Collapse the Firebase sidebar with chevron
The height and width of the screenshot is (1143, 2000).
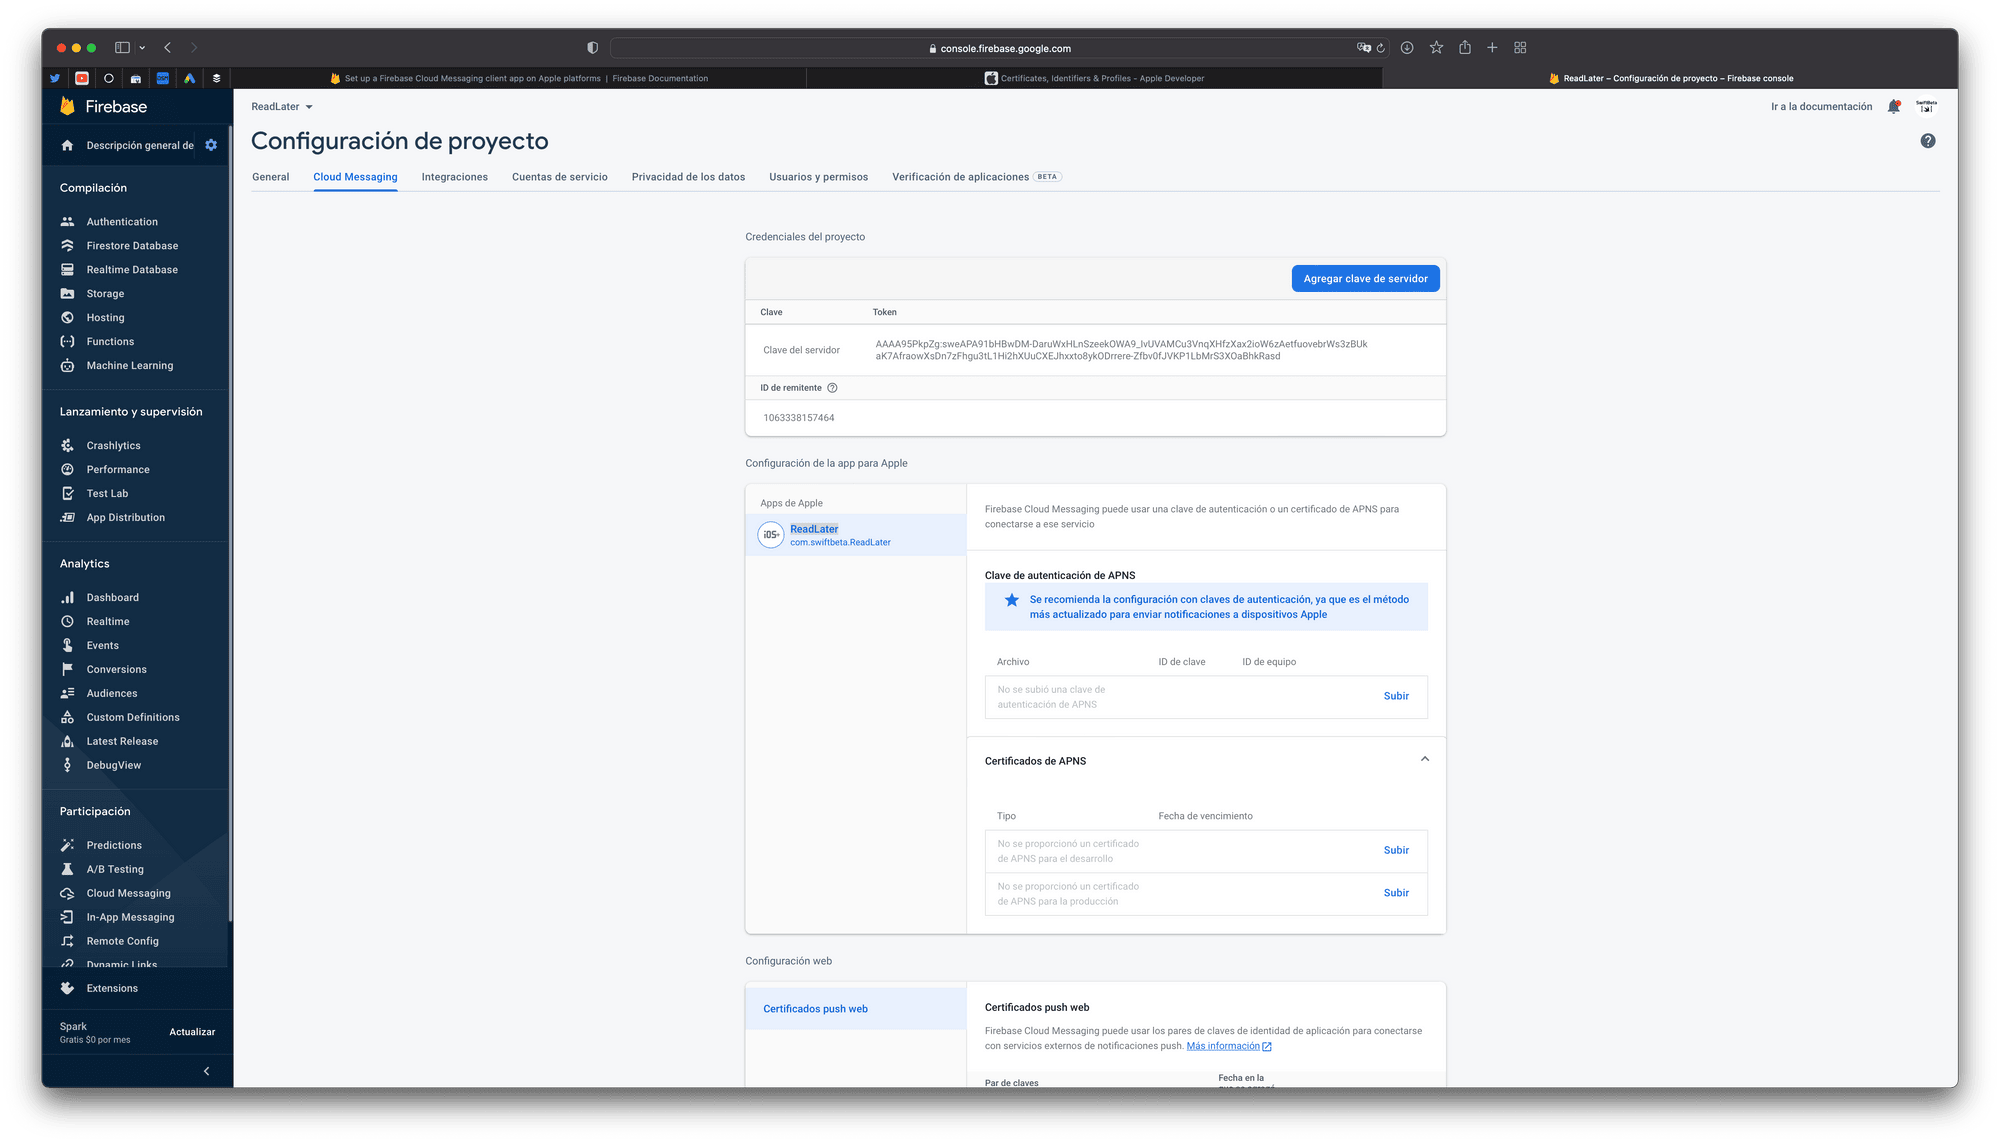(x=207, y=1071)
